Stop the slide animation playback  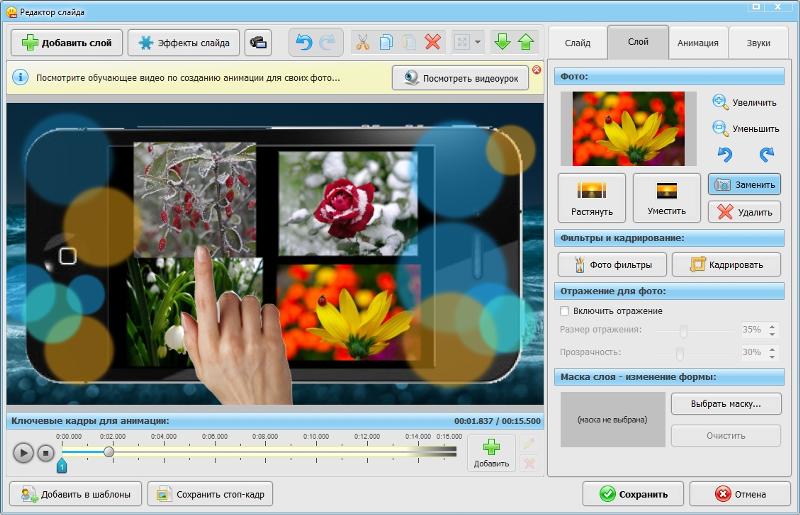46,453
